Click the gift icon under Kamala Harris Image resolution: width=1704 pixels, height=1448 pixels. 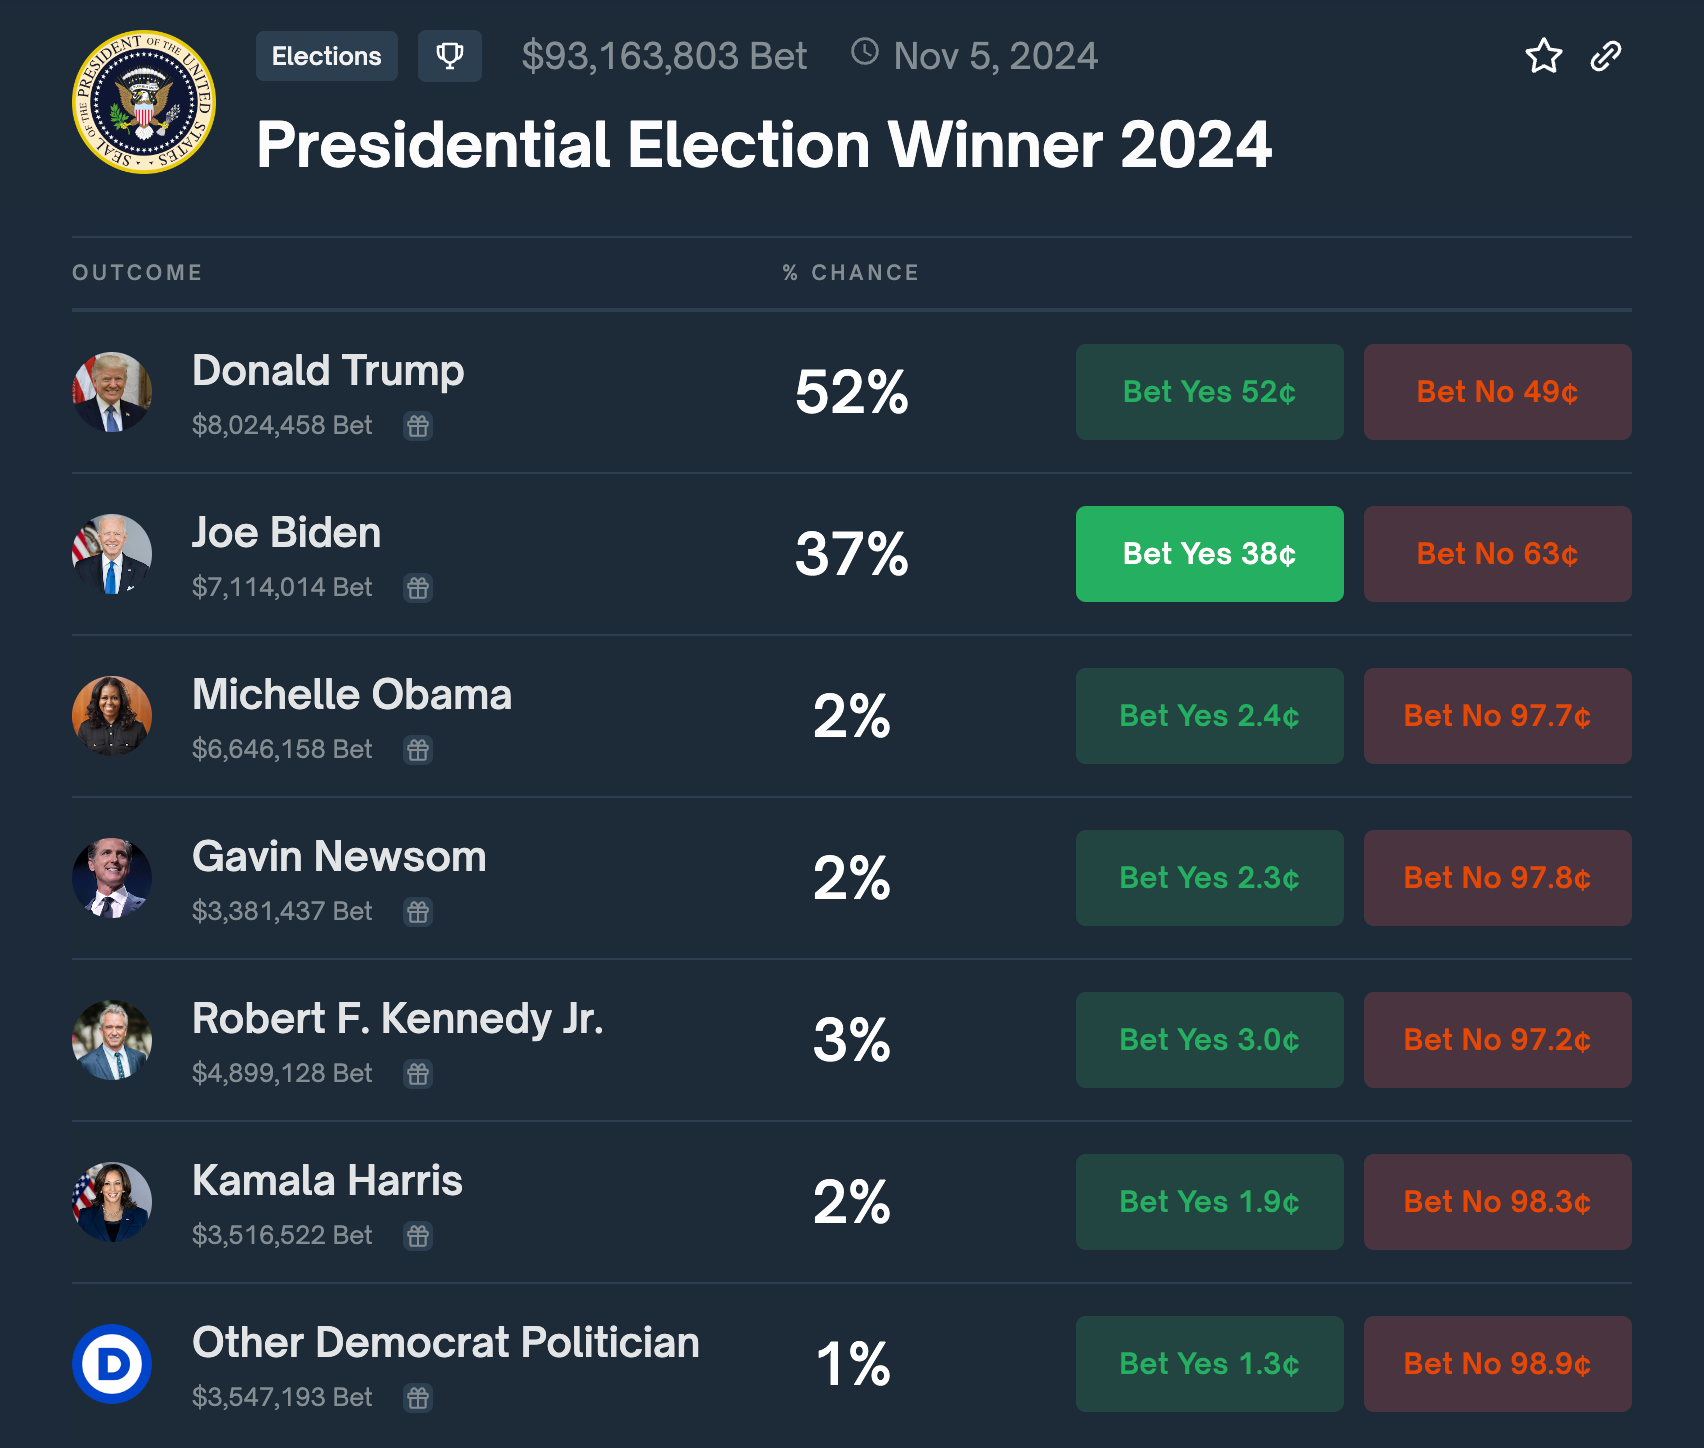tap(418, 1235)
